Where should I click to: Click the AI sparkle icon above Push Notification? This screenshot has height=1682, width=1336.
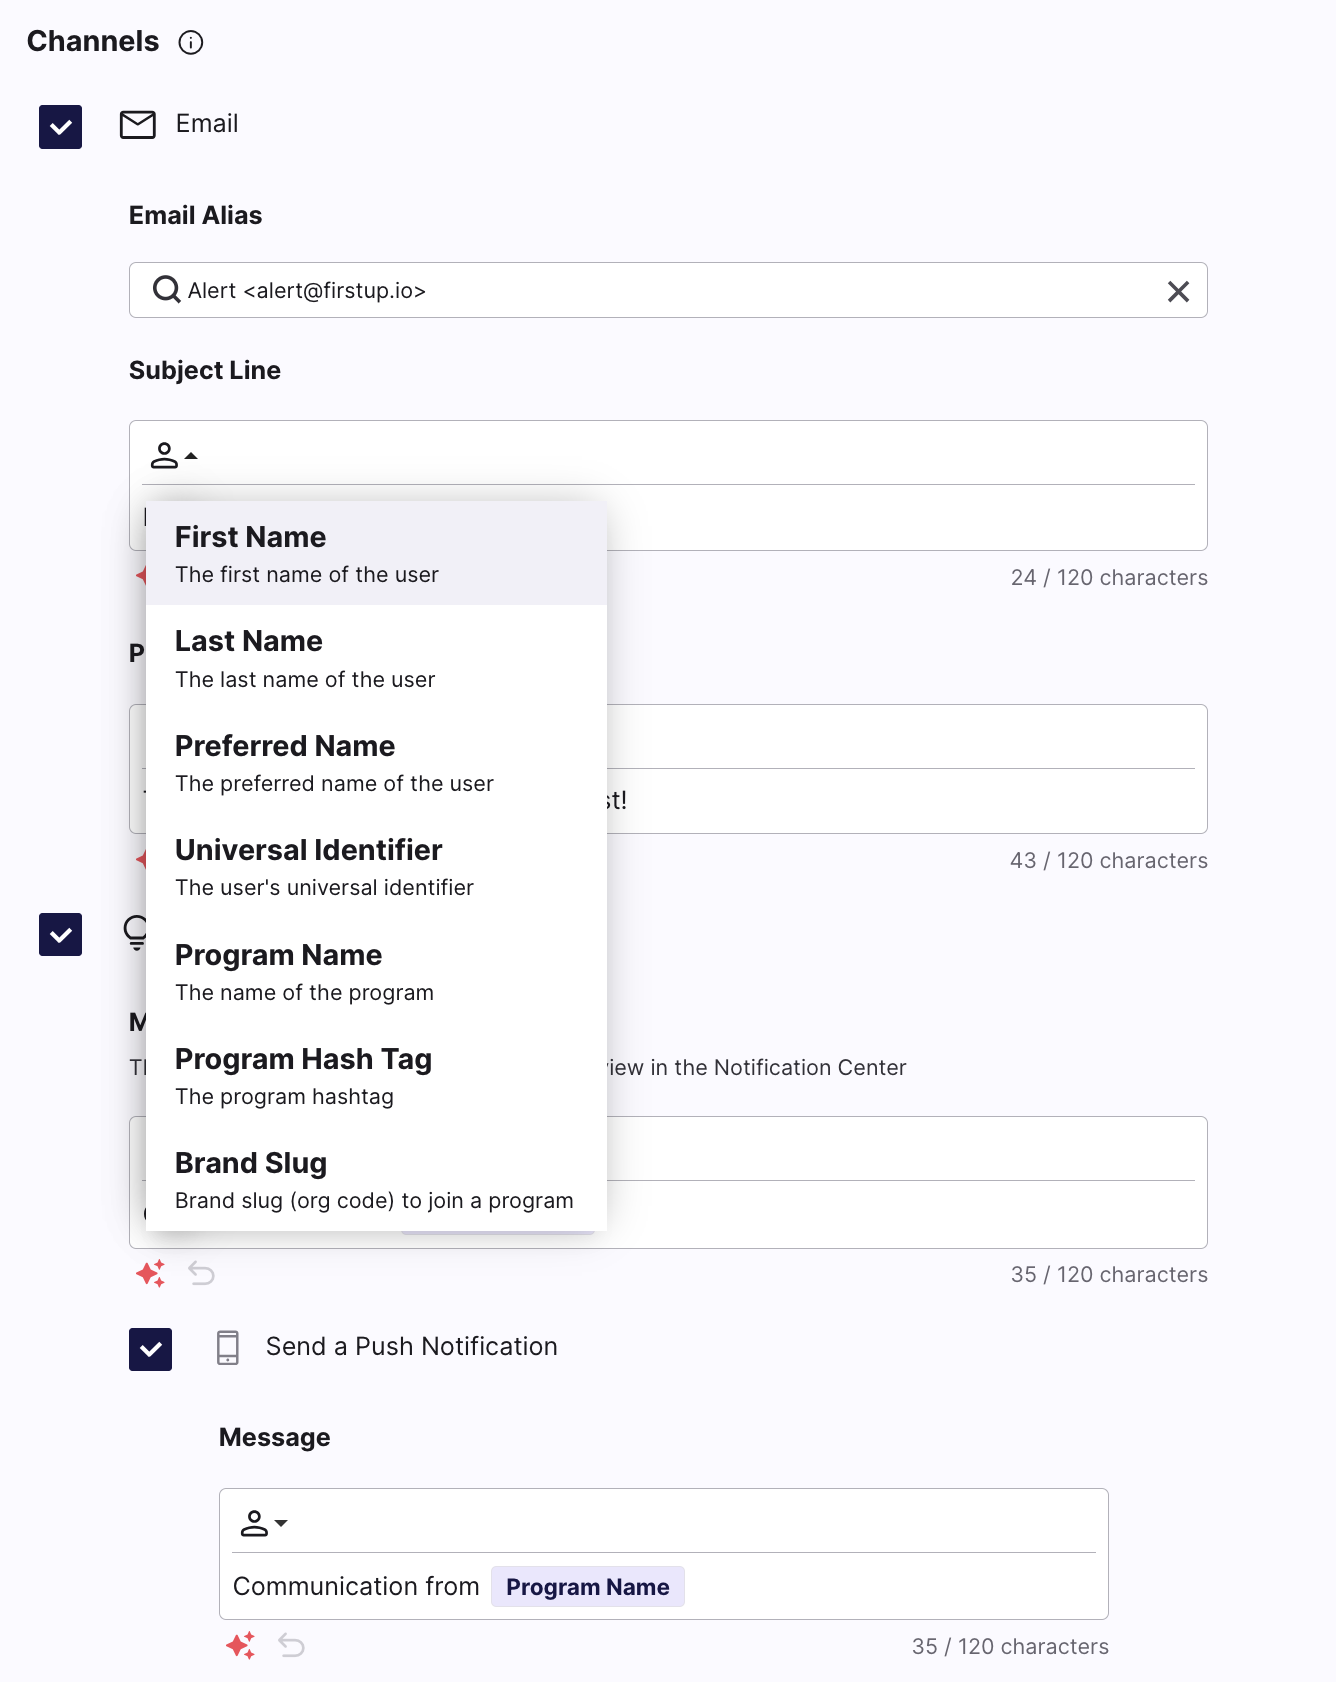click(x=150, y=1273)
